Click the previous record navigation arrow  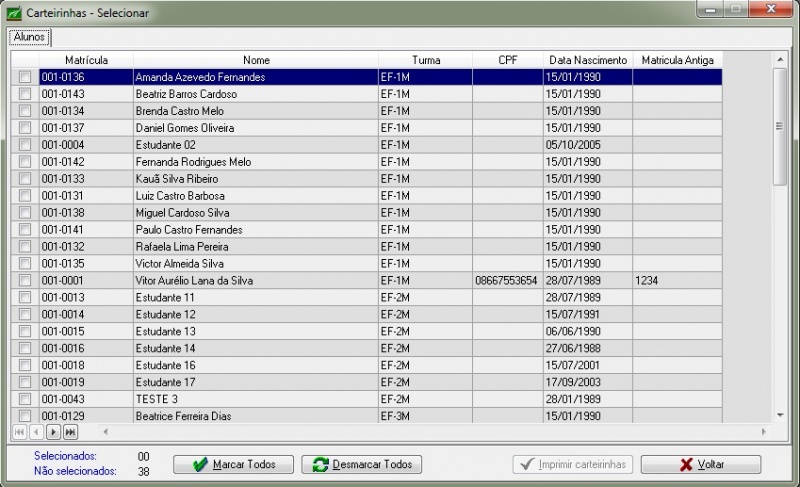36,432
